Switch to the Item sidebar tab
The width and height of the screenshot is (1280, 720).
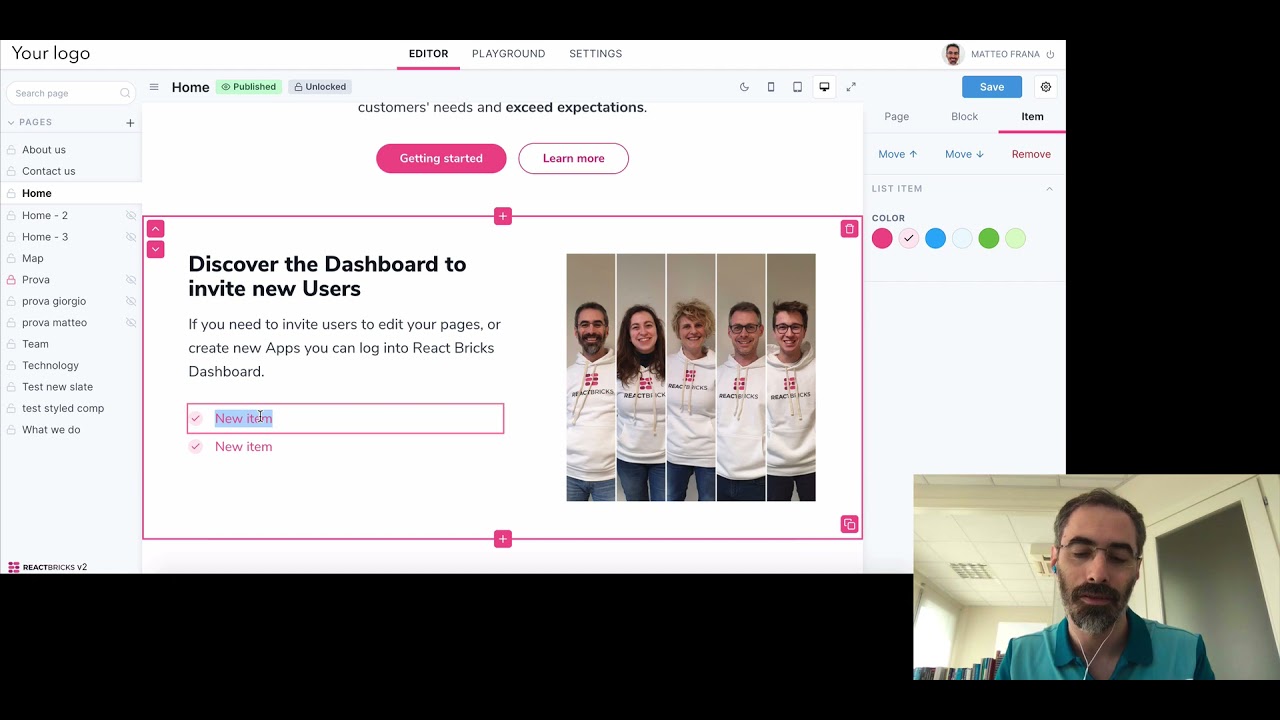[1032, 116]
